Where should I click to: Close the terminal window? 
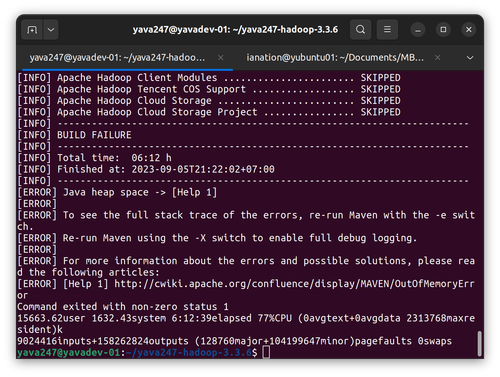(x=468, y=30)
